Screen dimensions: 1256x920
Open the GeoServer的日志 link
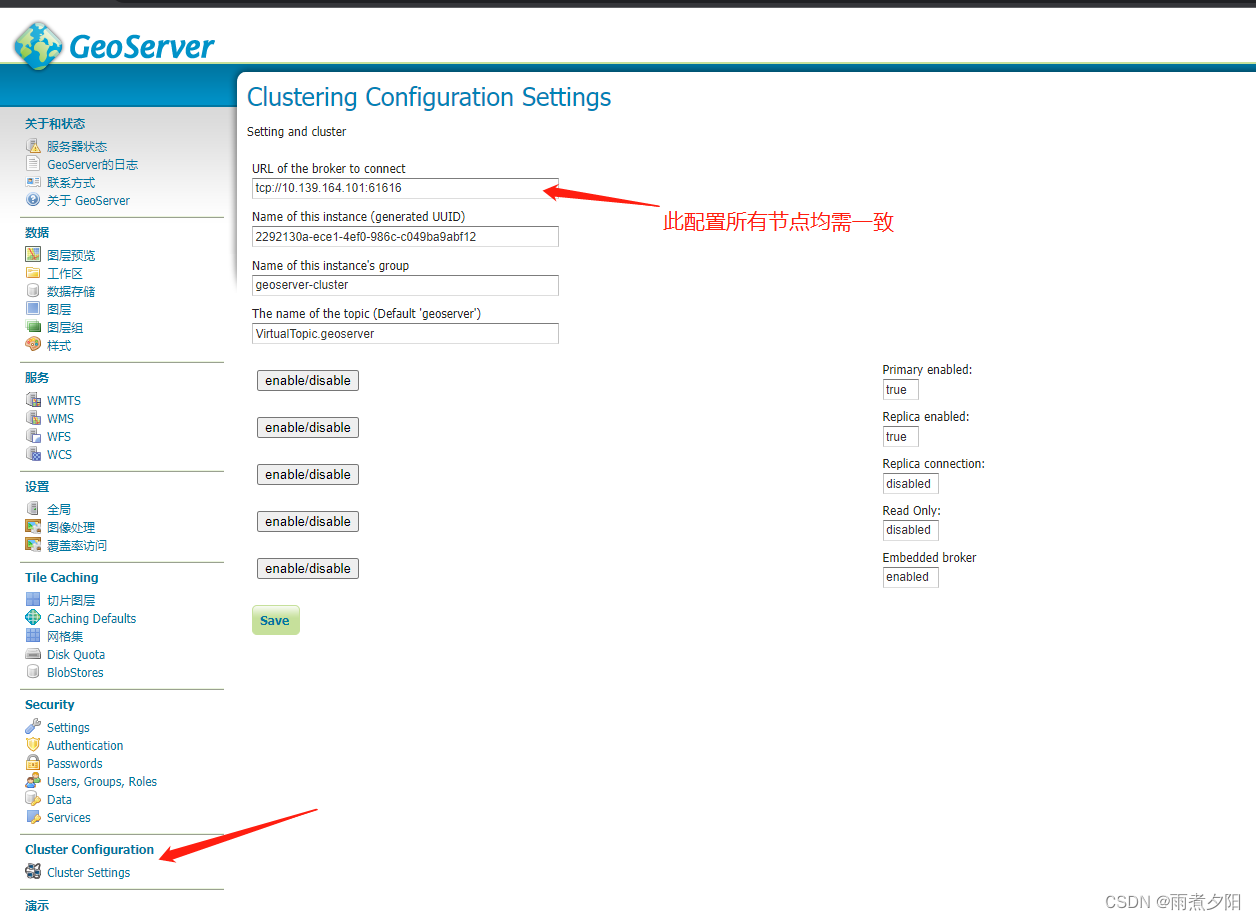(x=92, y=165)
